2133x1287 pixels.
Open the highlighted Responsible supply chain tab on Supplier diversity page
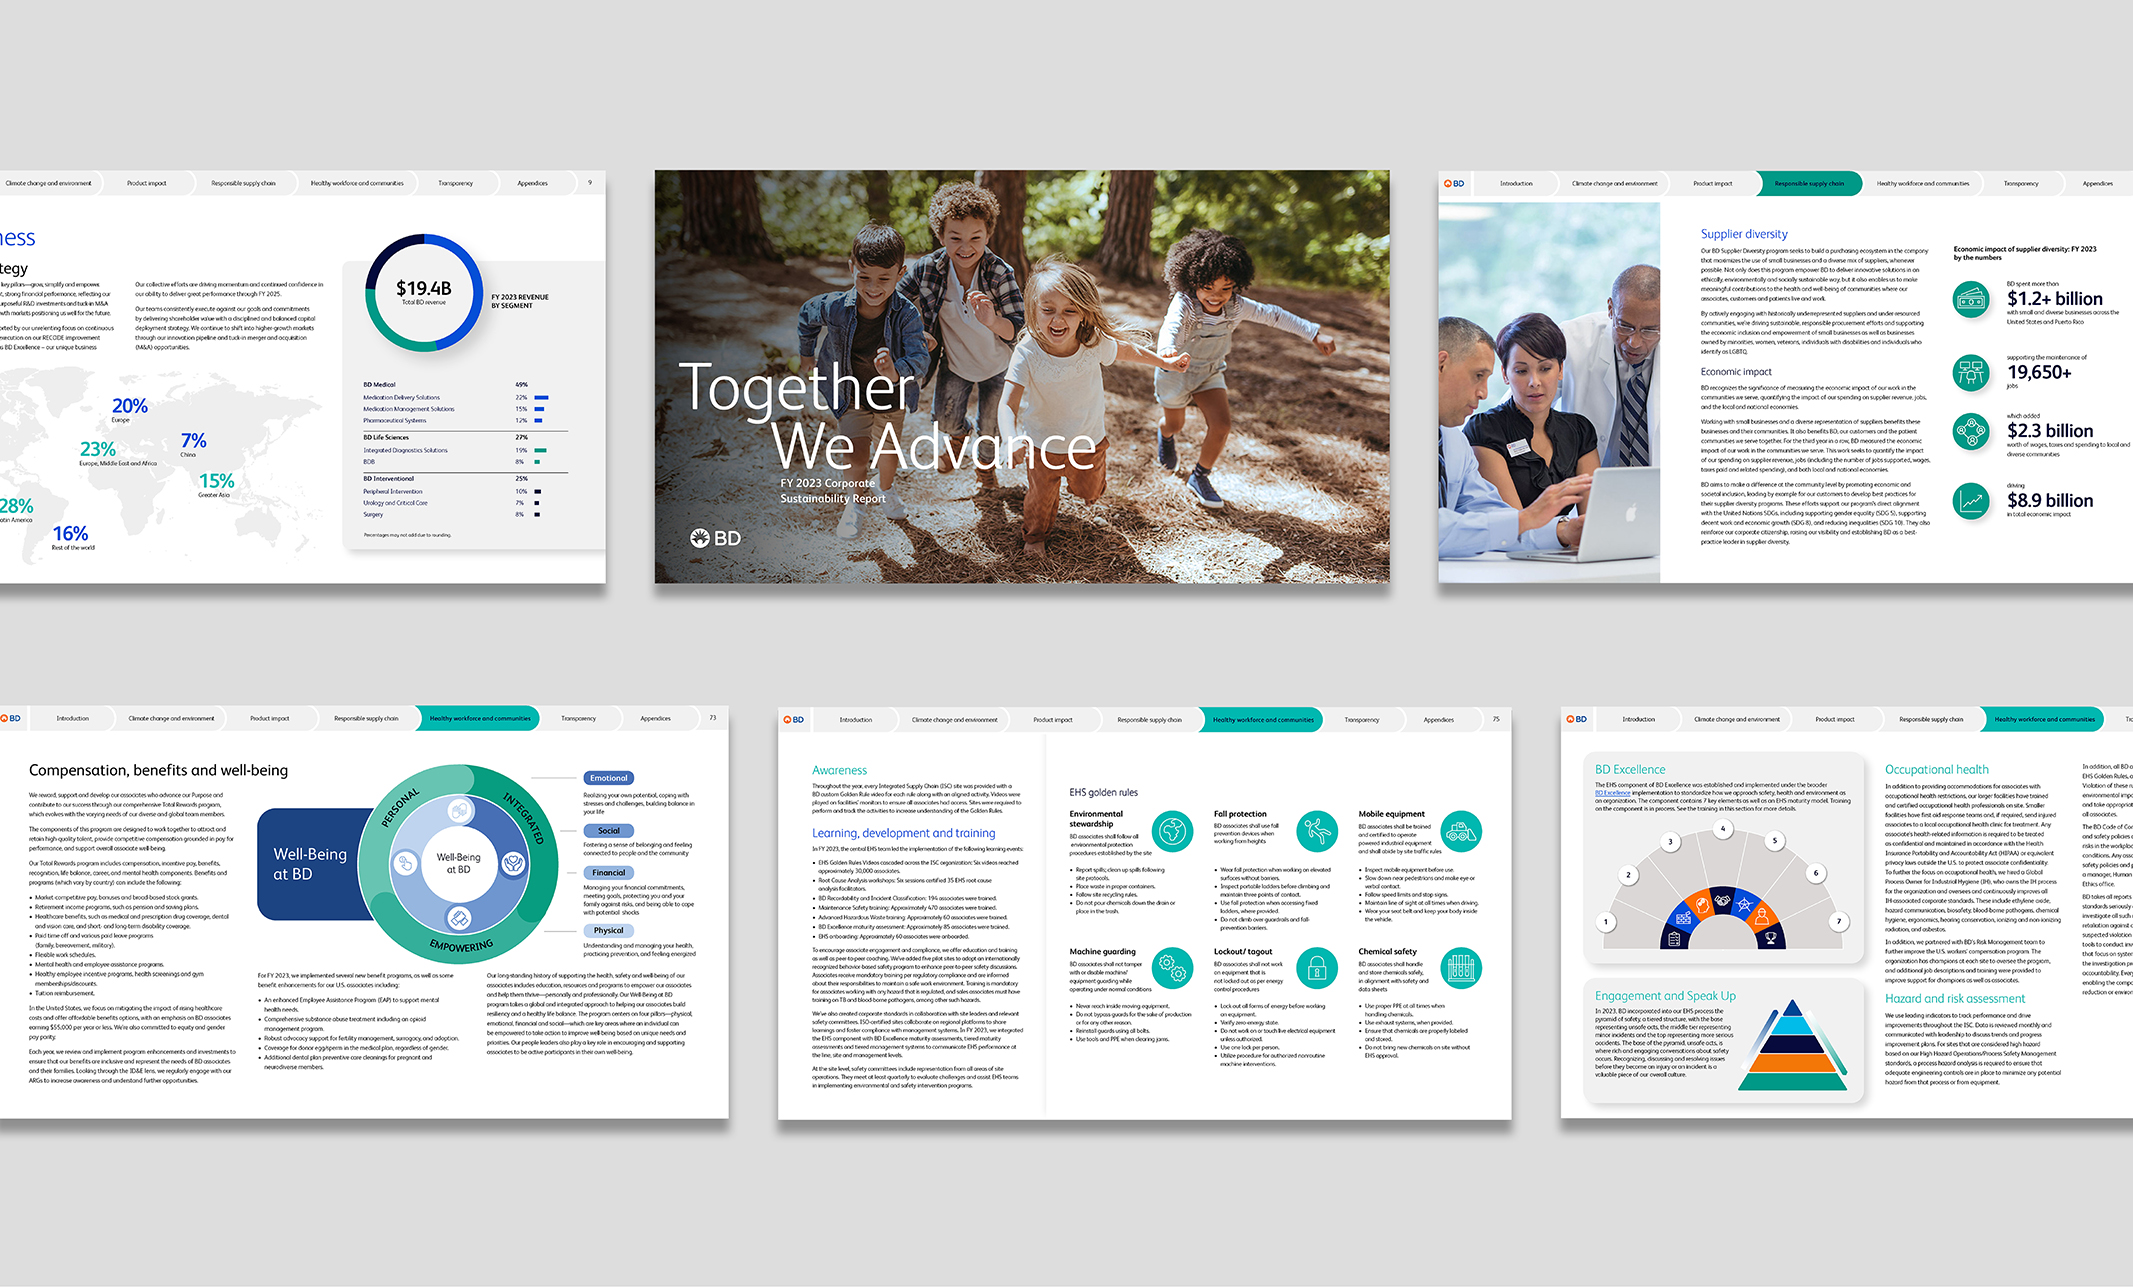point(1809,184)
